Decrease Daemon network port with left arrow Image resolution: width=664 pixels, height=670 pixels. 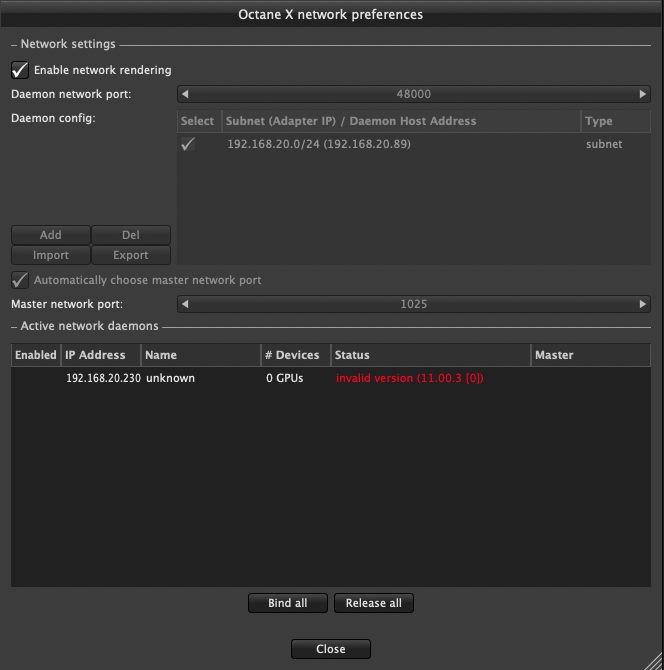[x=185, y=94]
